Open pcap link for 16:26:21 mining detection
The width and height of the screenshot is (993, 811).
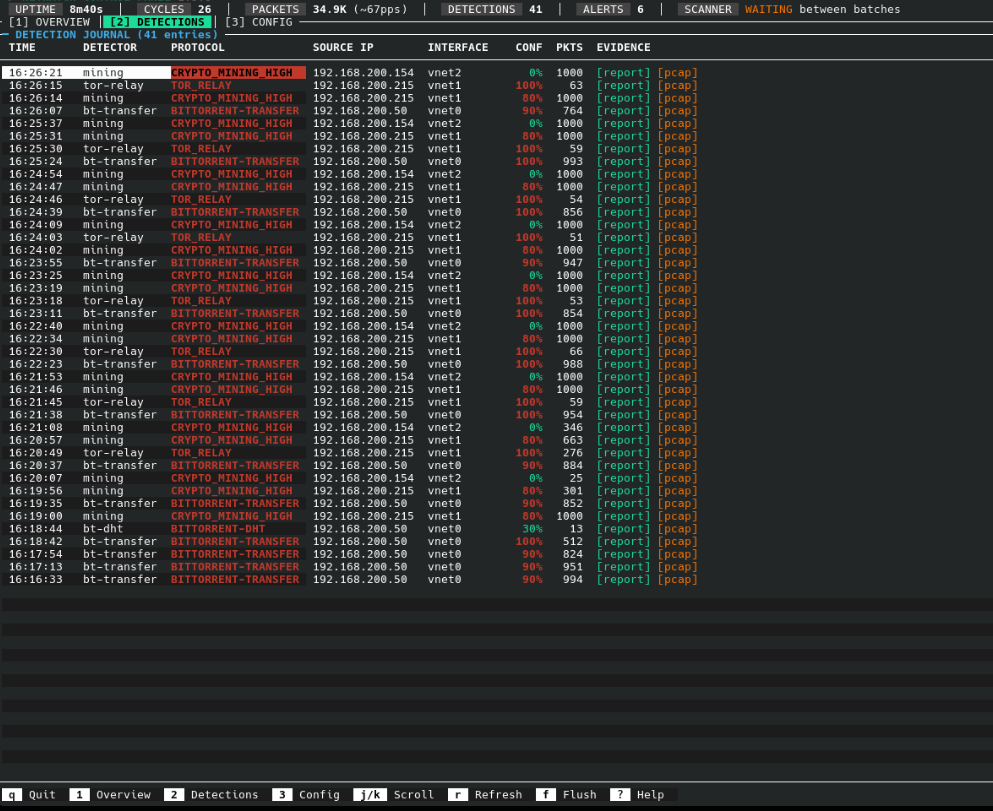(677, 73)
